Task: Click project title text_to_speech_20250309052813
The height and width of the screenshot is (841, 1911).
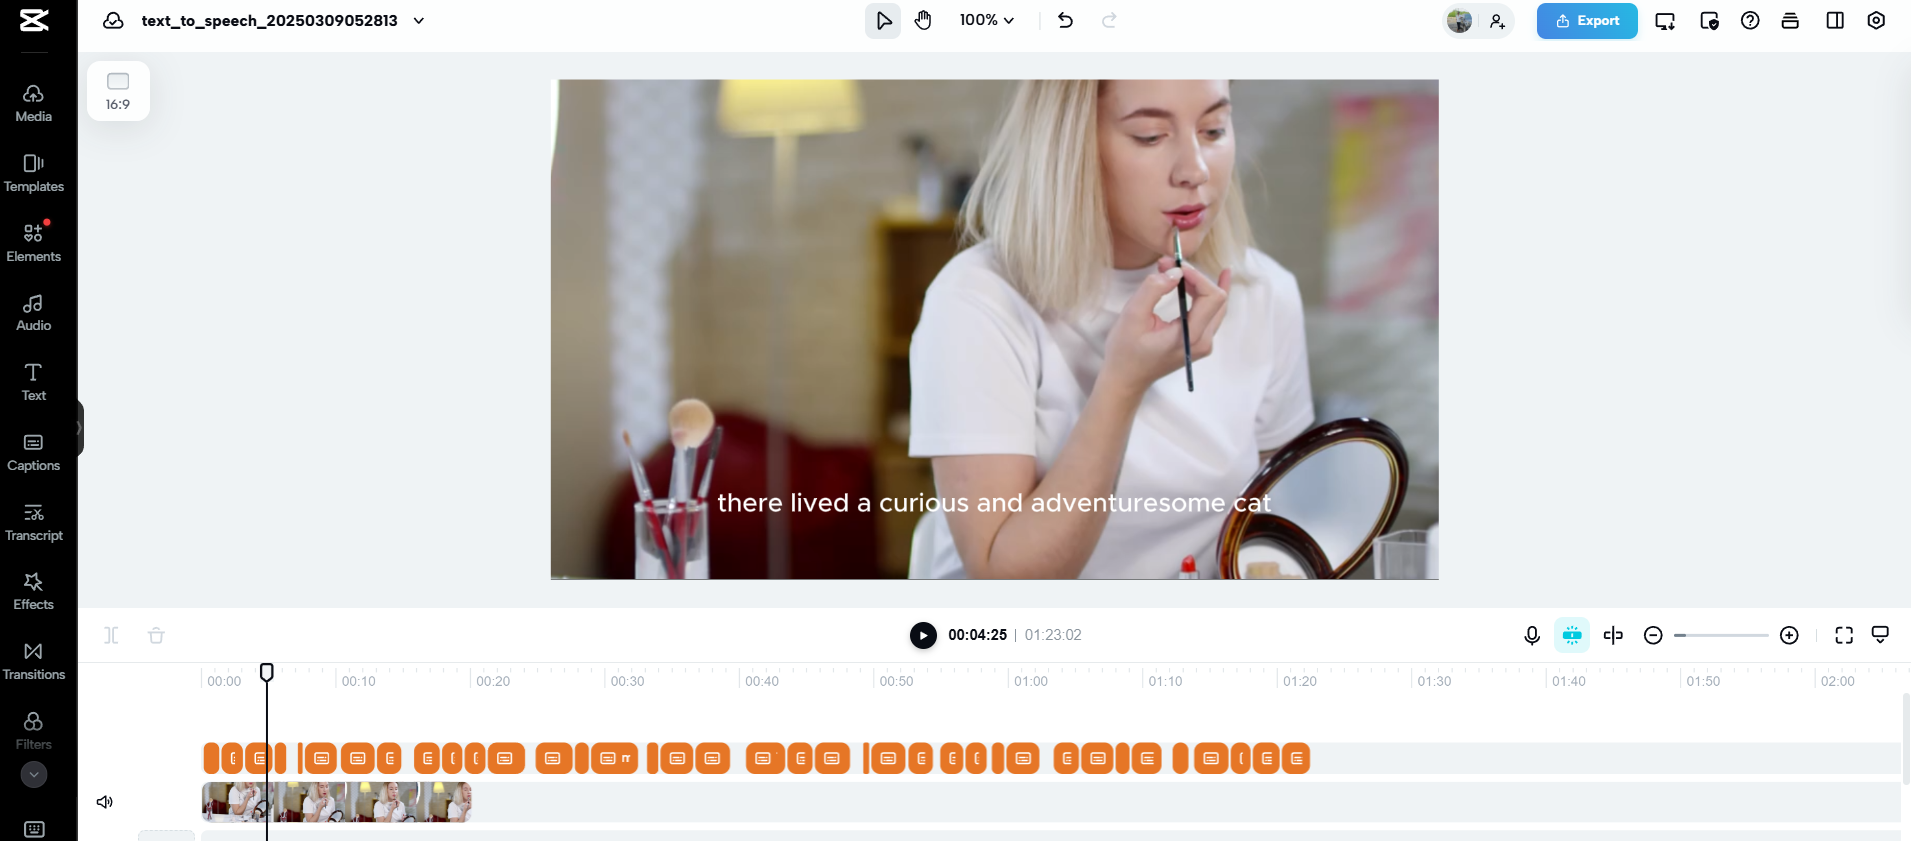Action: click(x=269, y=20)
